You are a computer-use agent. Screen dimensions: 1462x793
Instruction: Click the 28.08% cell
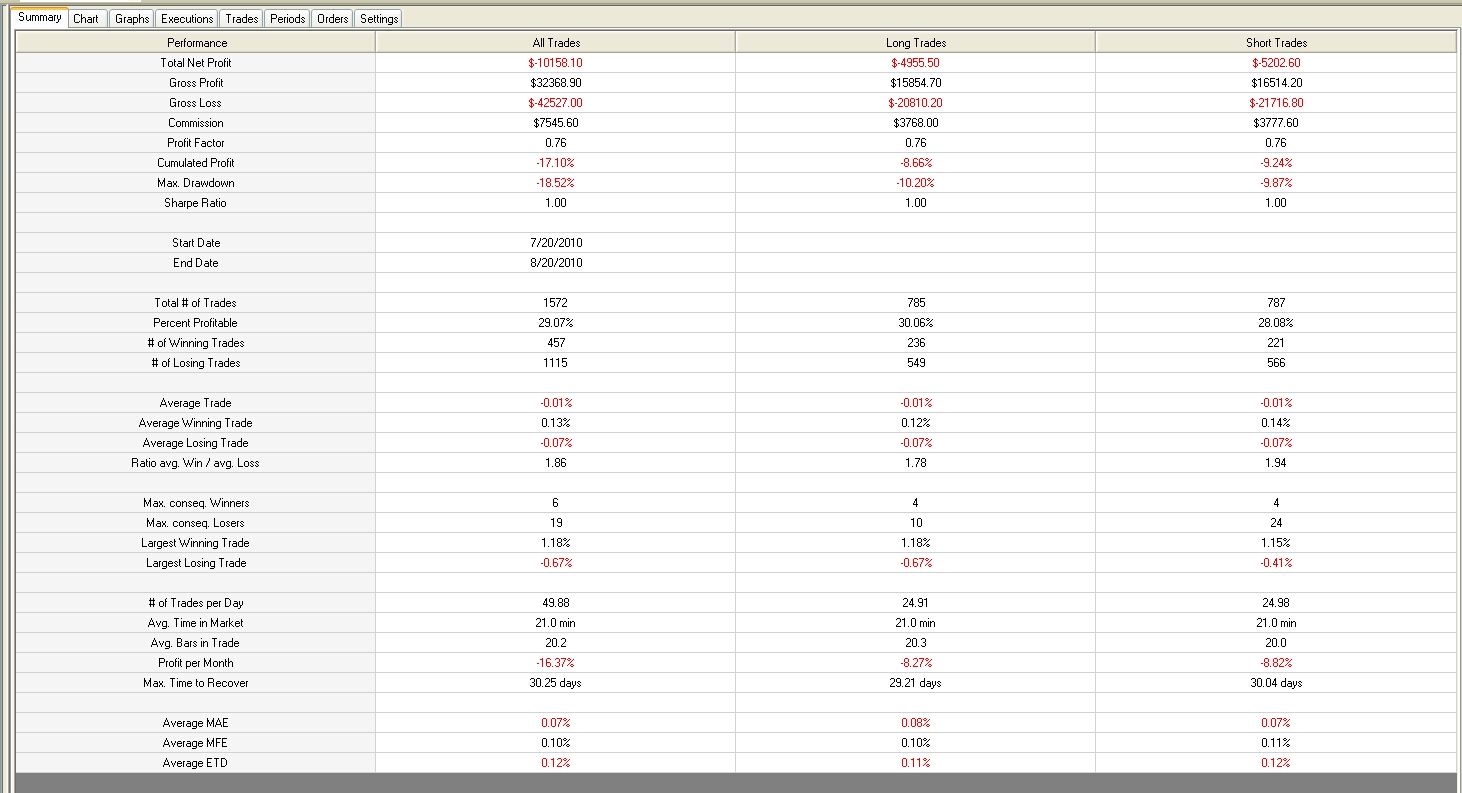pos(1276,323)
